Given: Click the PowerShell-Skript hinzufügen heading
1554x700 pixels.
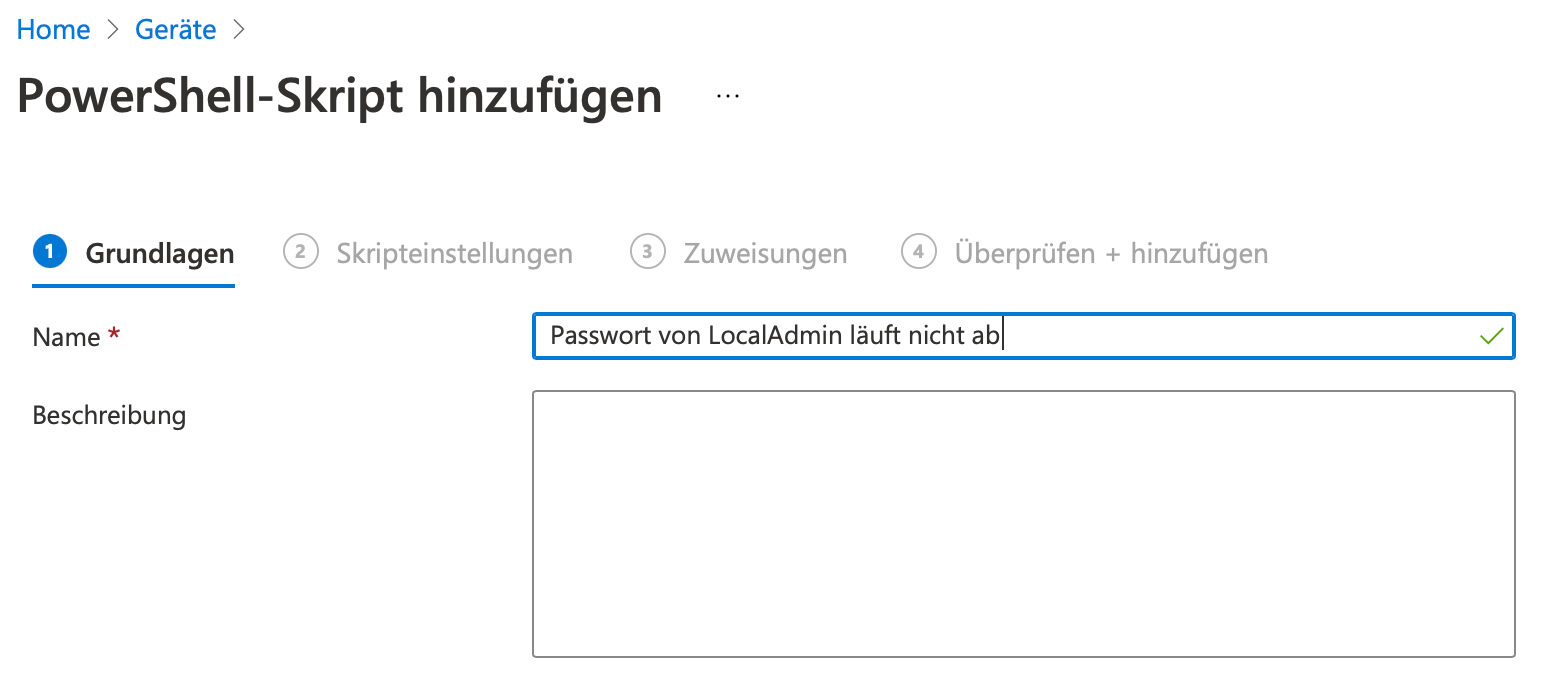Looking at the screenshot, I should click(337, 95).
